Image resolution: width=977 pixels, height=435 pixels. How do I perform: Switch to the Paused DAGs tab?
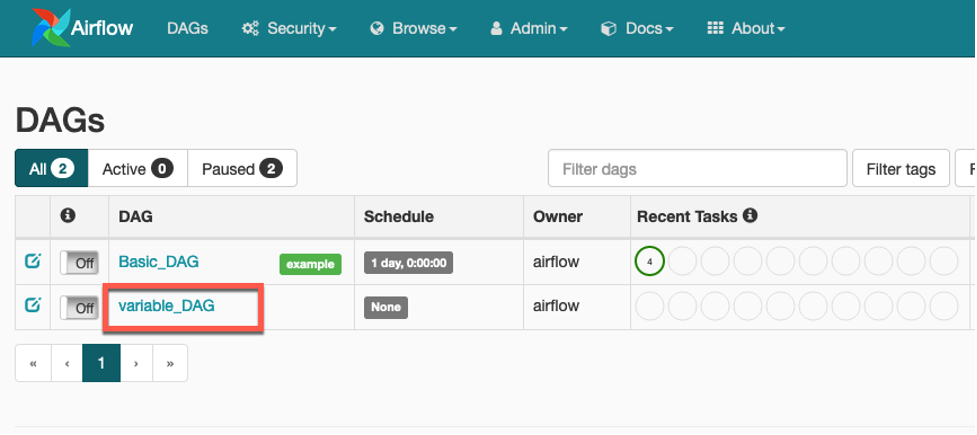coord(242,169)
